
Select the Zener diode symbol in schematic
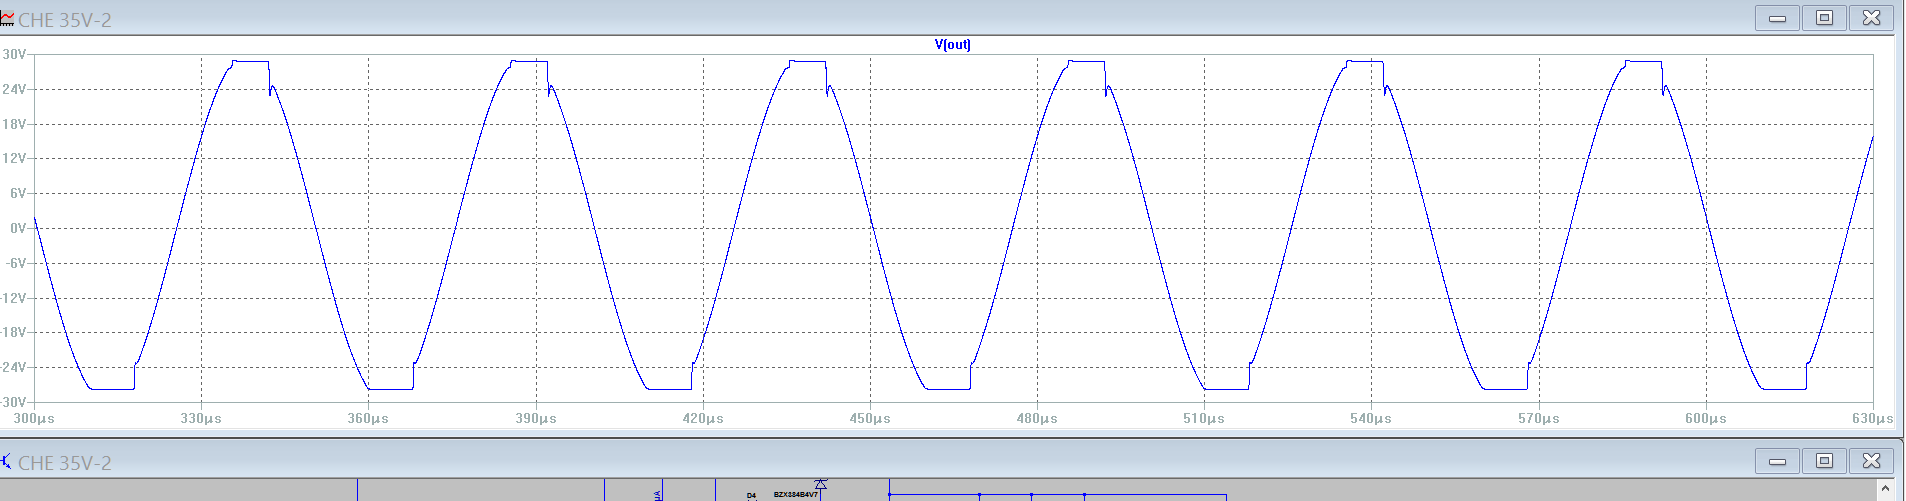(x=821, y=485)
